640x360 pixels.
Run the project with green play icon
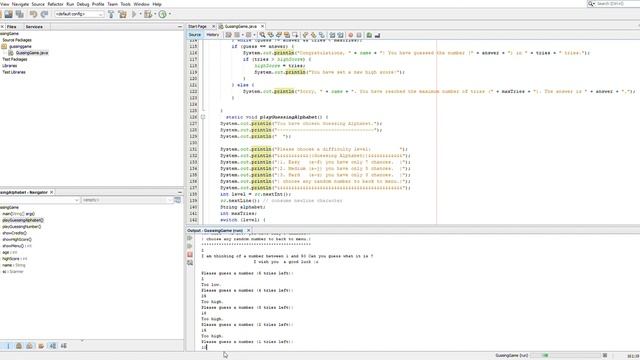click(x=134, y=14)
